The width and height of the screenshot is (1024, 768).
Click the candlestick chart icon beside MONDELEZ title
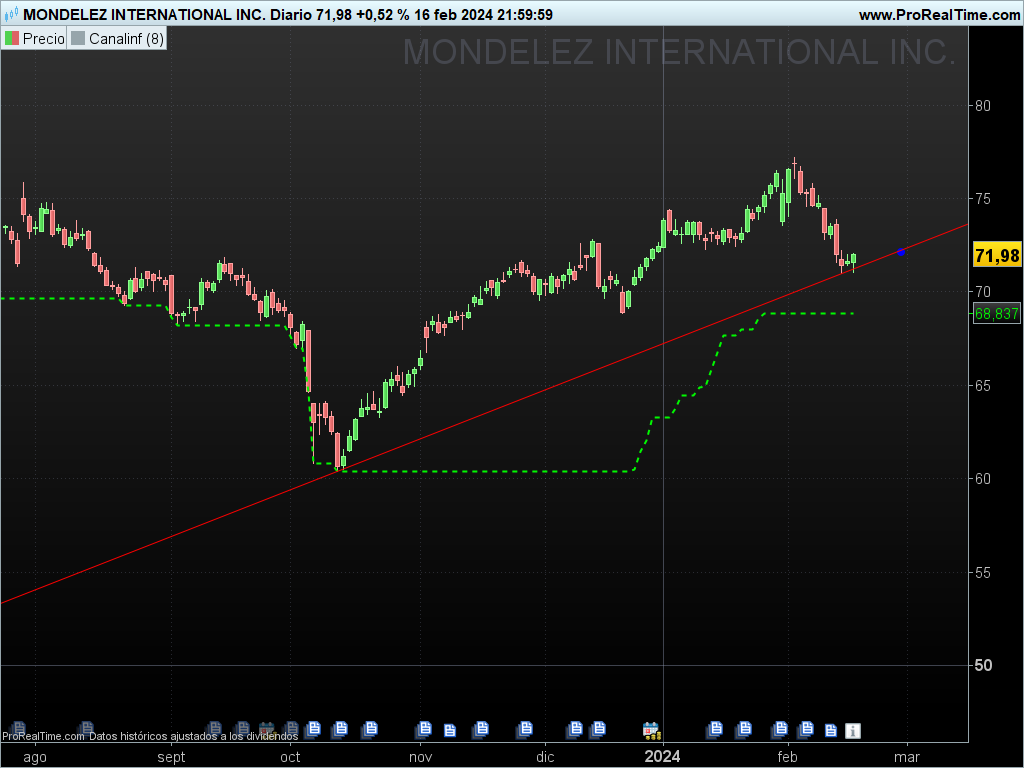coord(12,14)
